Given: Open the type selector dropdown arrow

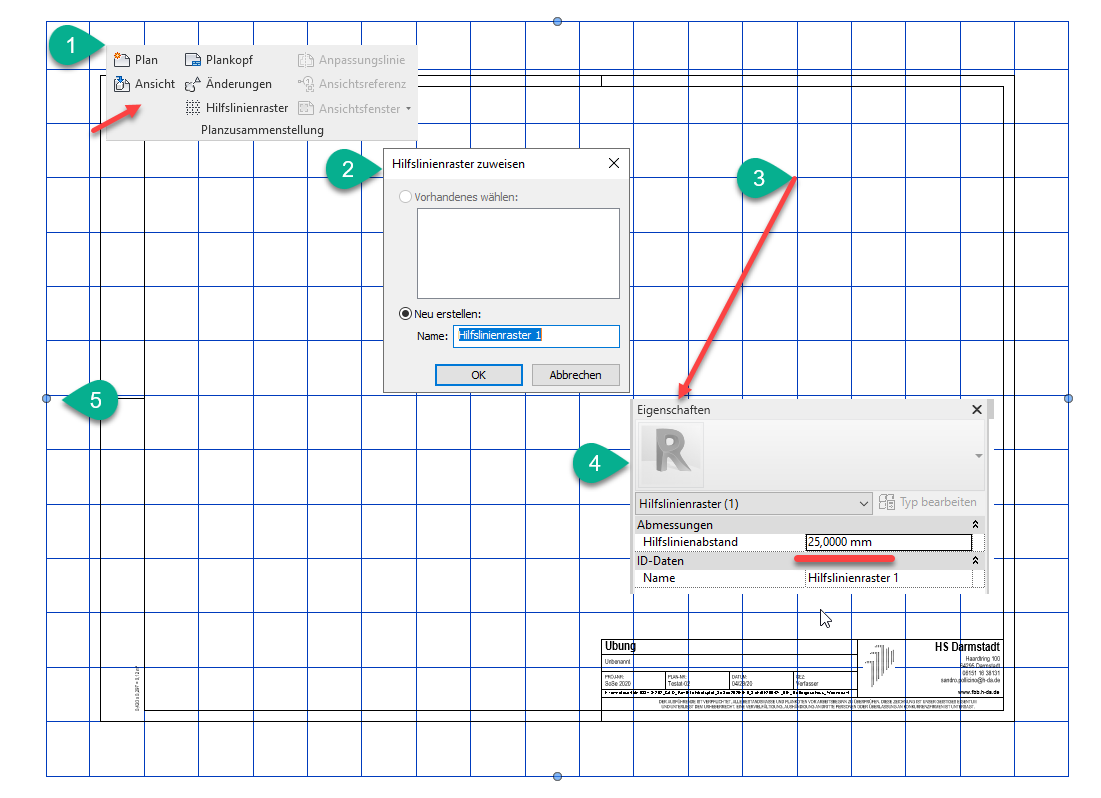Looking at the screenshot, I should [978, 456].
